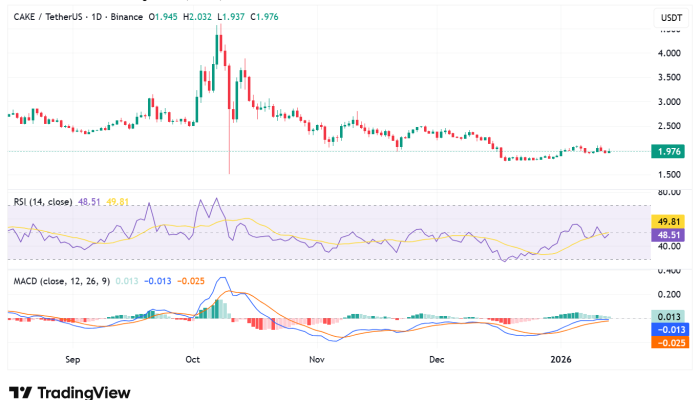Click the green 1.976 current price tag
The image size is (700, 400).
tap(665, 152)
